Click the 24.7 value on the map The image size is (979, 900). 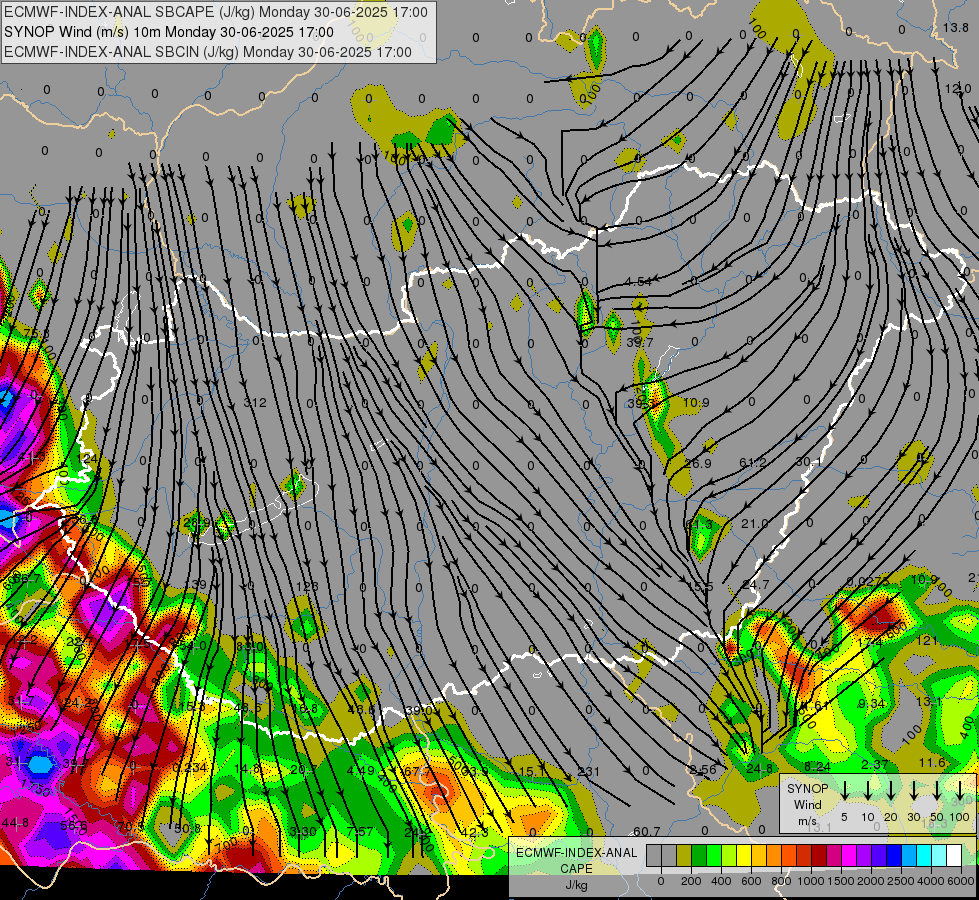755,585
